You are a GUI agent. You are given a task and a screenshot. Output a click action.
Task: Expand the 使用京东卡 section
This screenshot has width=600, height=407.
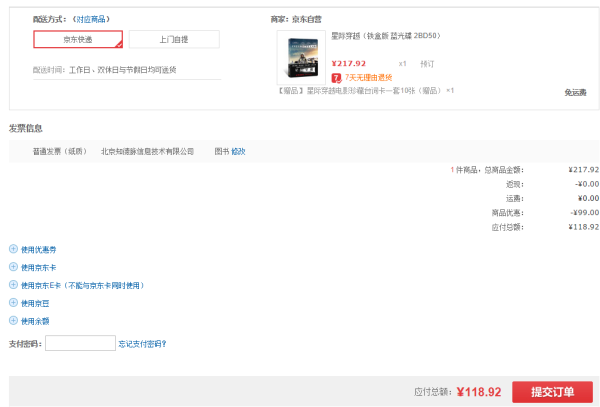tap(38, 267)
